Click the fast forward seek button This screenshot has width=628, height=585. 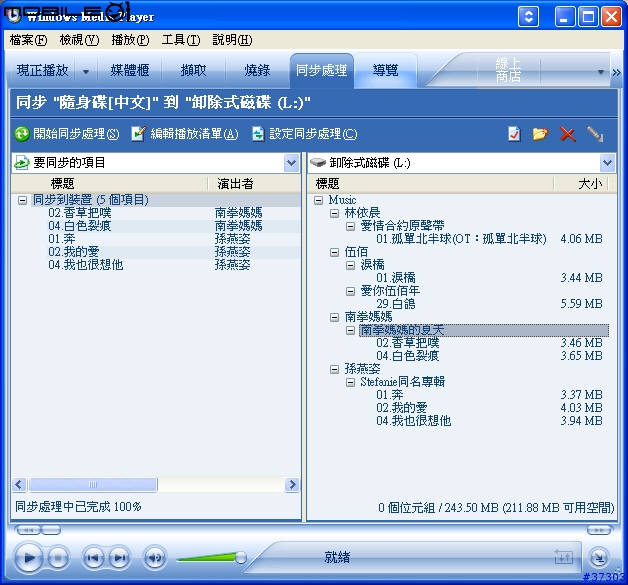(599, 530)
